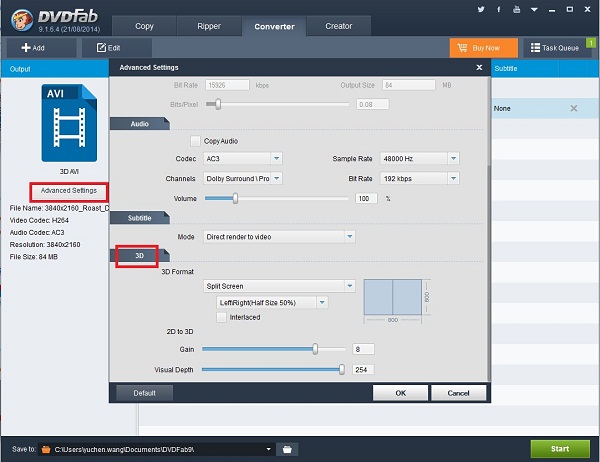Toggle the Copy Audio checkbox
The image size is (600, 462).
click(x=195, y=141)
